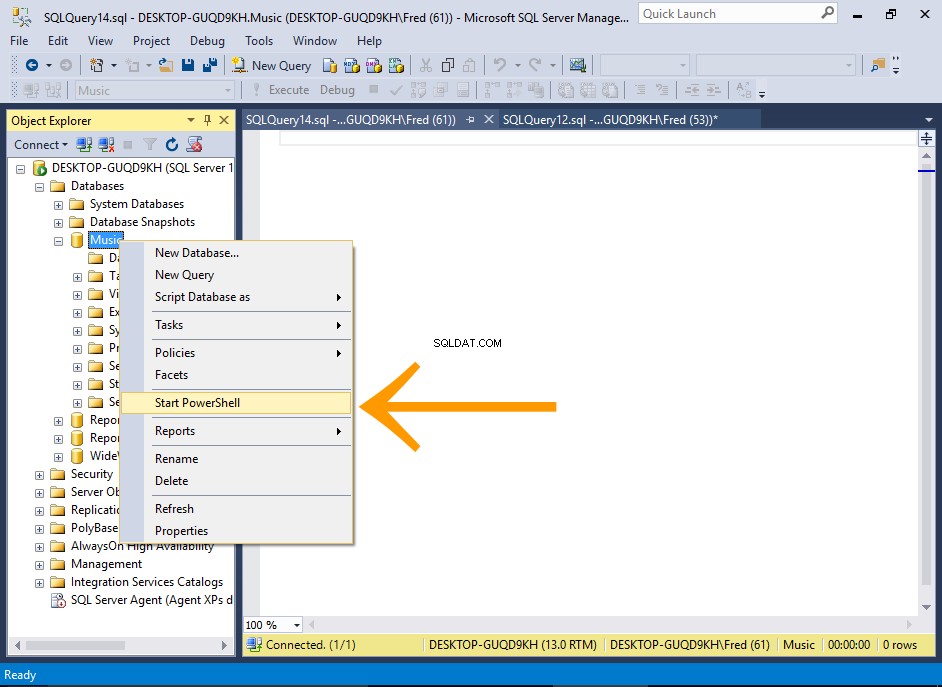The height and width of the screenshot is (687, 942).
Task: Expand the Database Snapshots folder
Action: (x=58, y=223)
